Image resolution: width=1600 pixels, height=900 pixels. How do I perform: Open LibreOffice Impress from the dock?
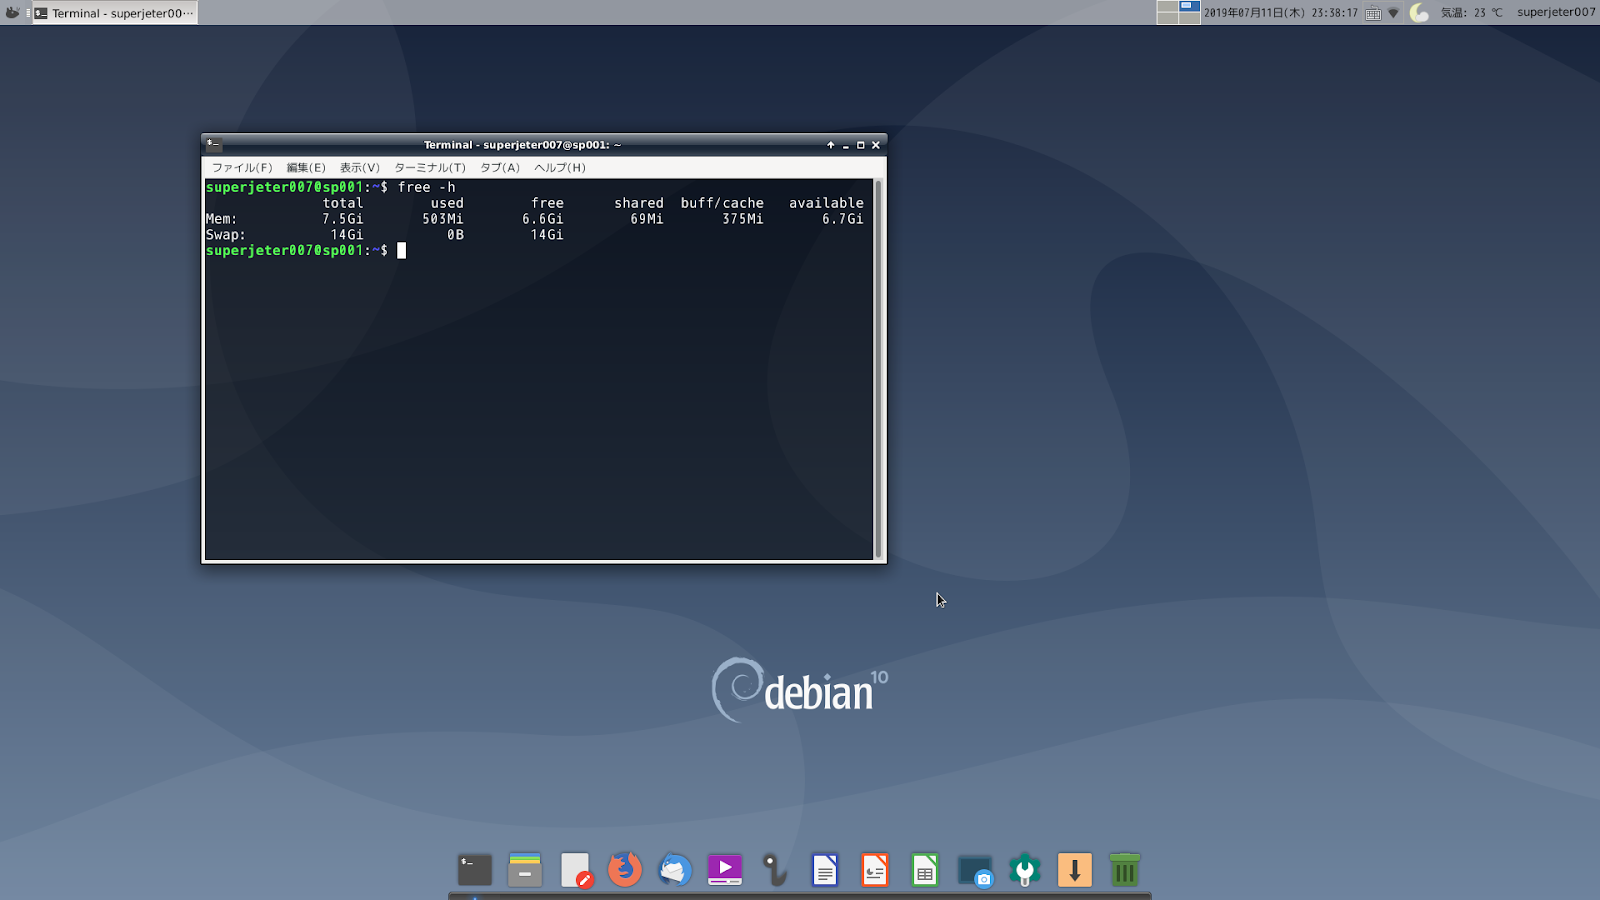tap(874, 870)
